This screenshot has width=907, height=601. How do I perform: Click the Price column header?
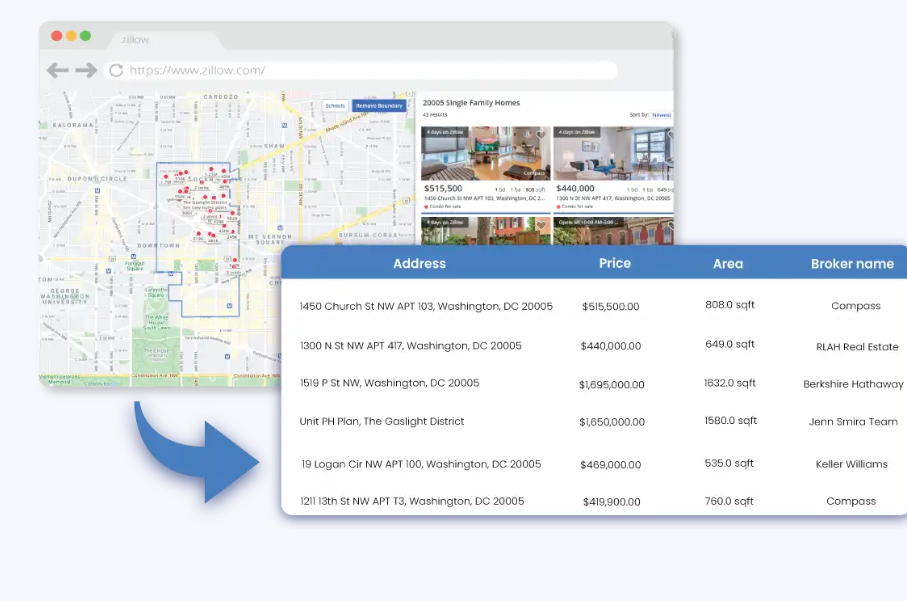[615, 263]
